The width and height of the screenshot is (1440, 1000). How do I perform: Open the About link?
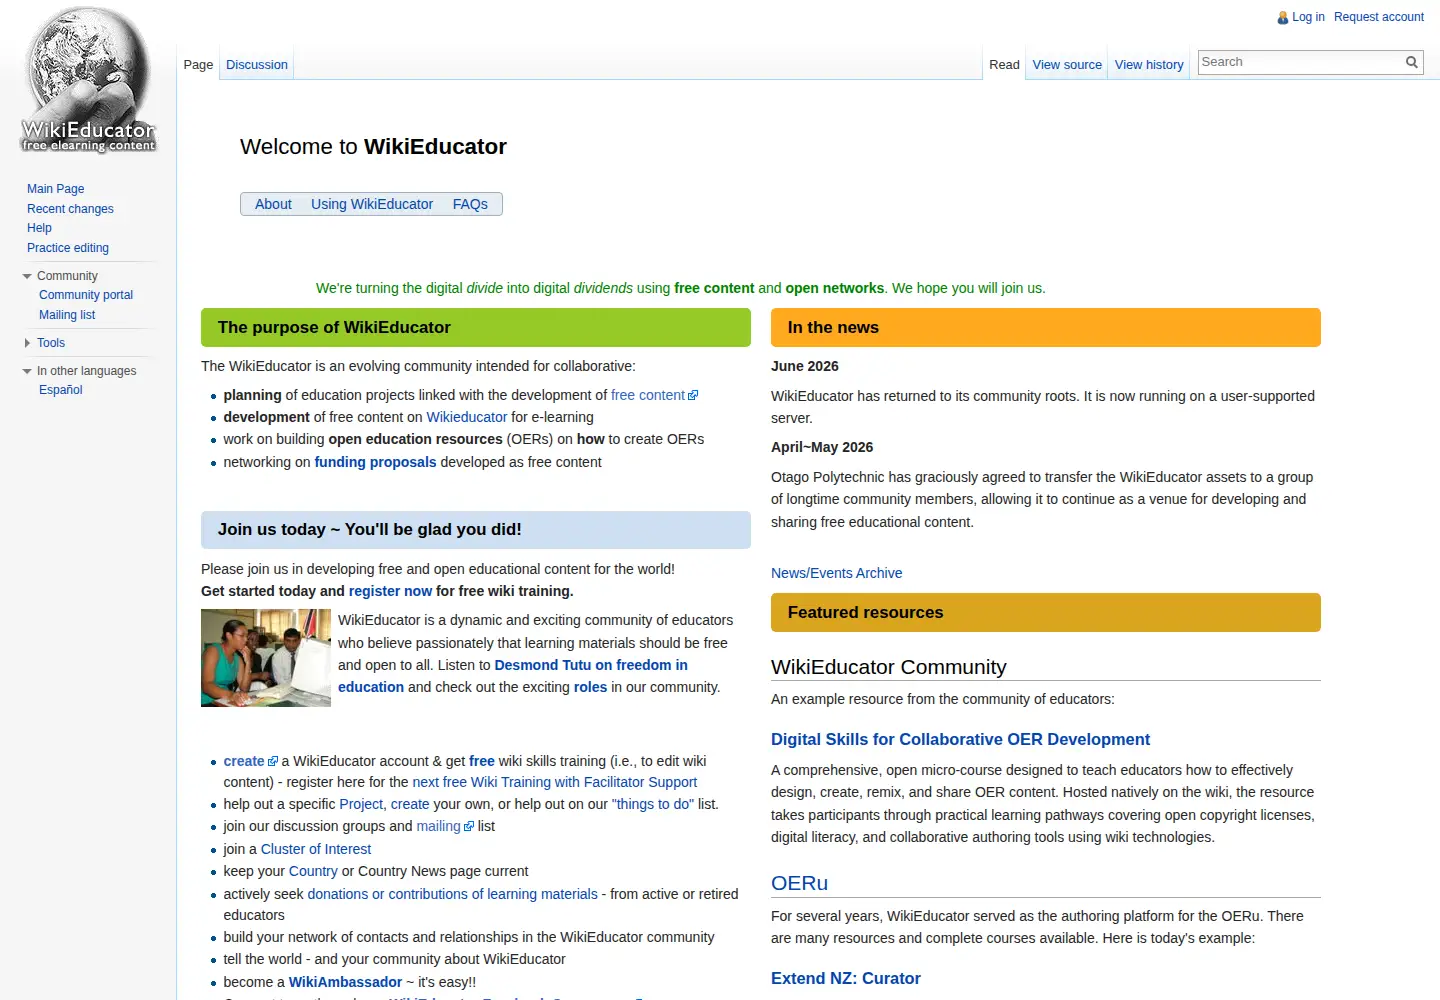tap(273, 204)
